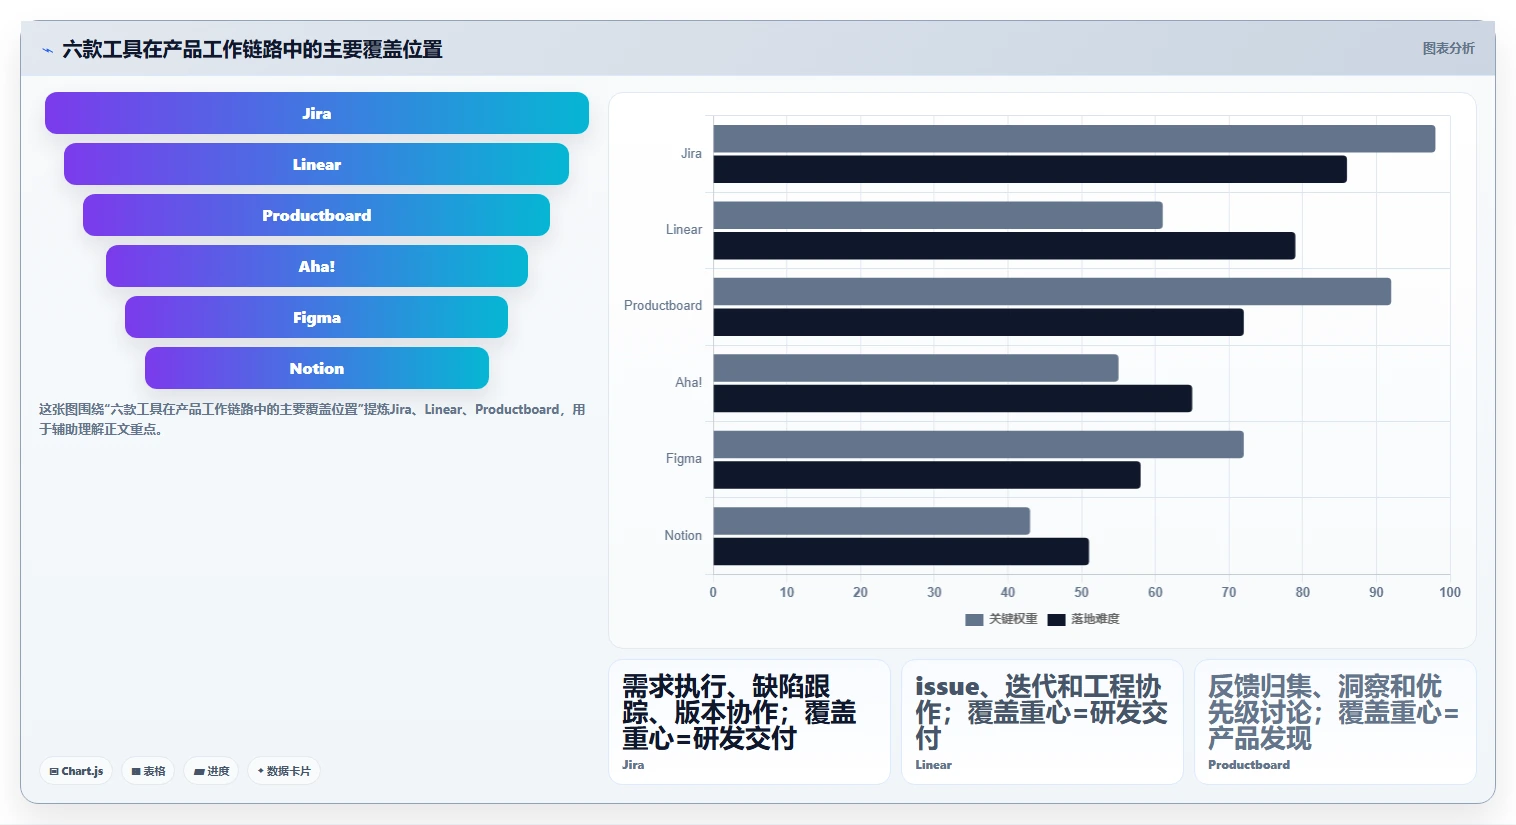Click the x-axis tick value 0

(713, 592)
